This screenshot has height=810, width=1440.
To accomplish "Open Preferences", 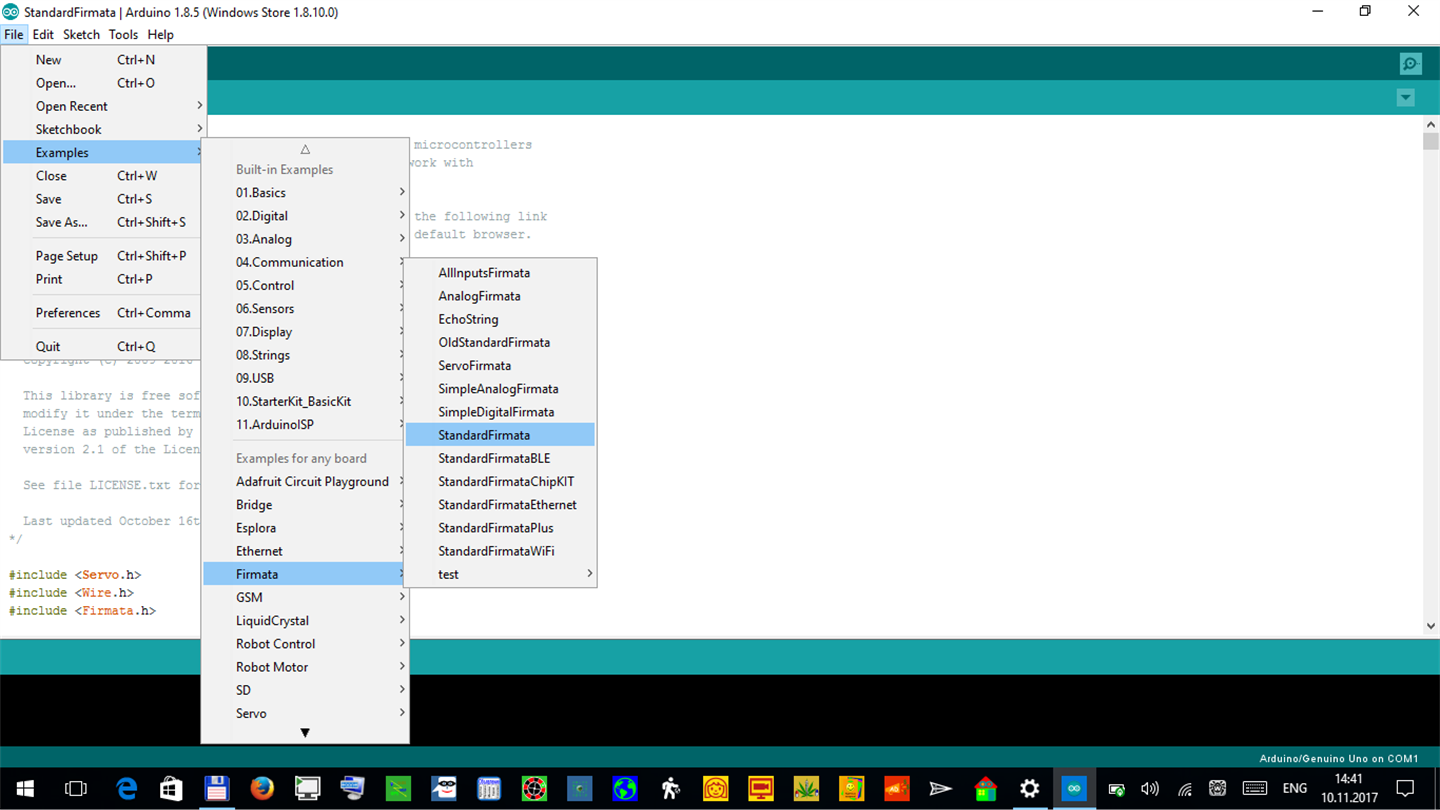I will (104, 313).
